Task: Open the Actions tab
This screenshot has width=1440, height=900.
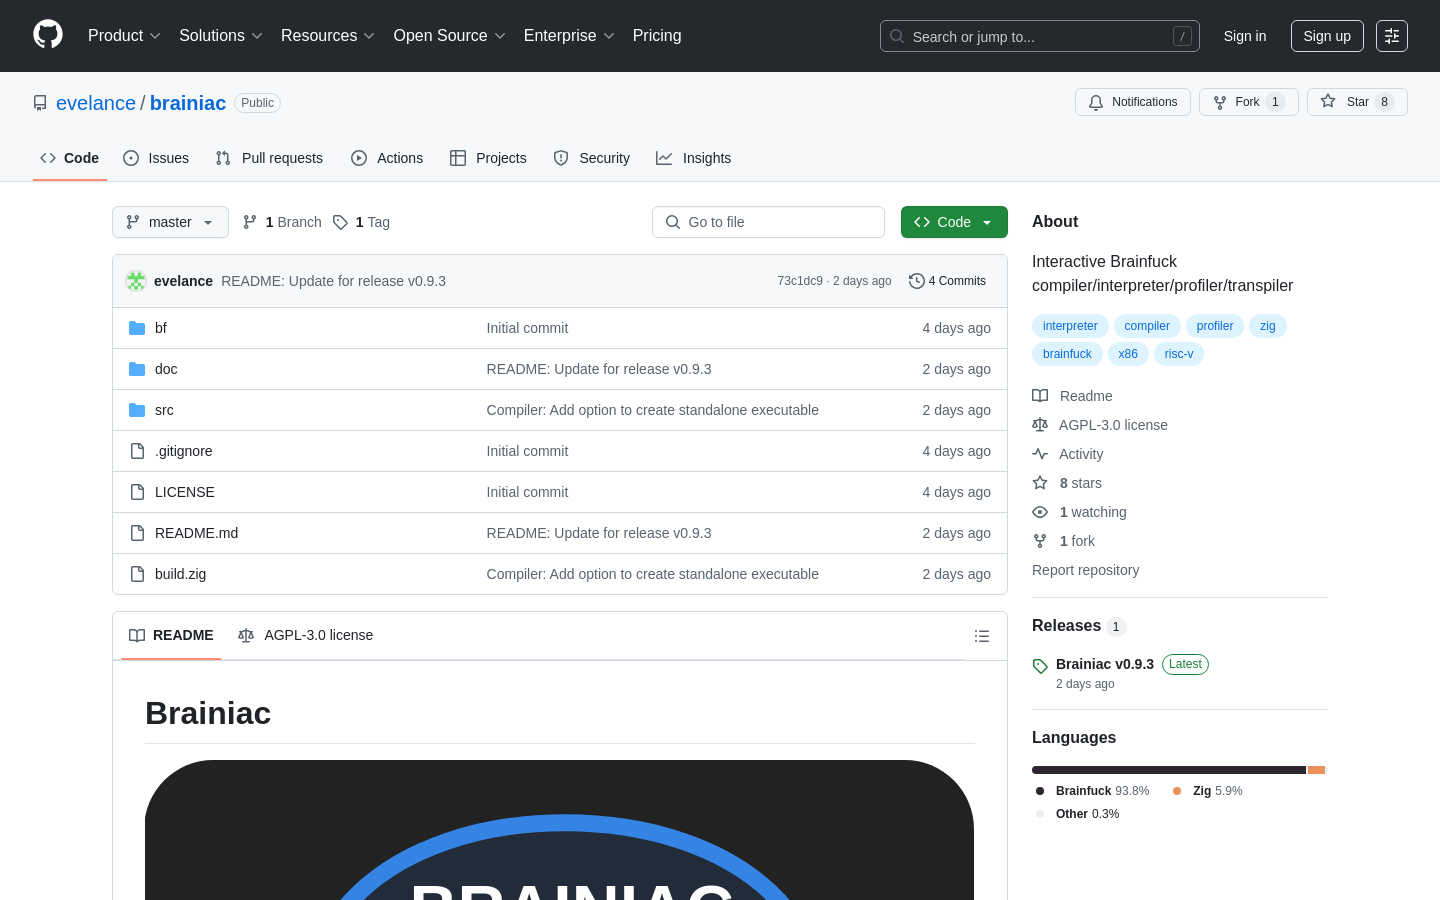Action: (387, 158)
